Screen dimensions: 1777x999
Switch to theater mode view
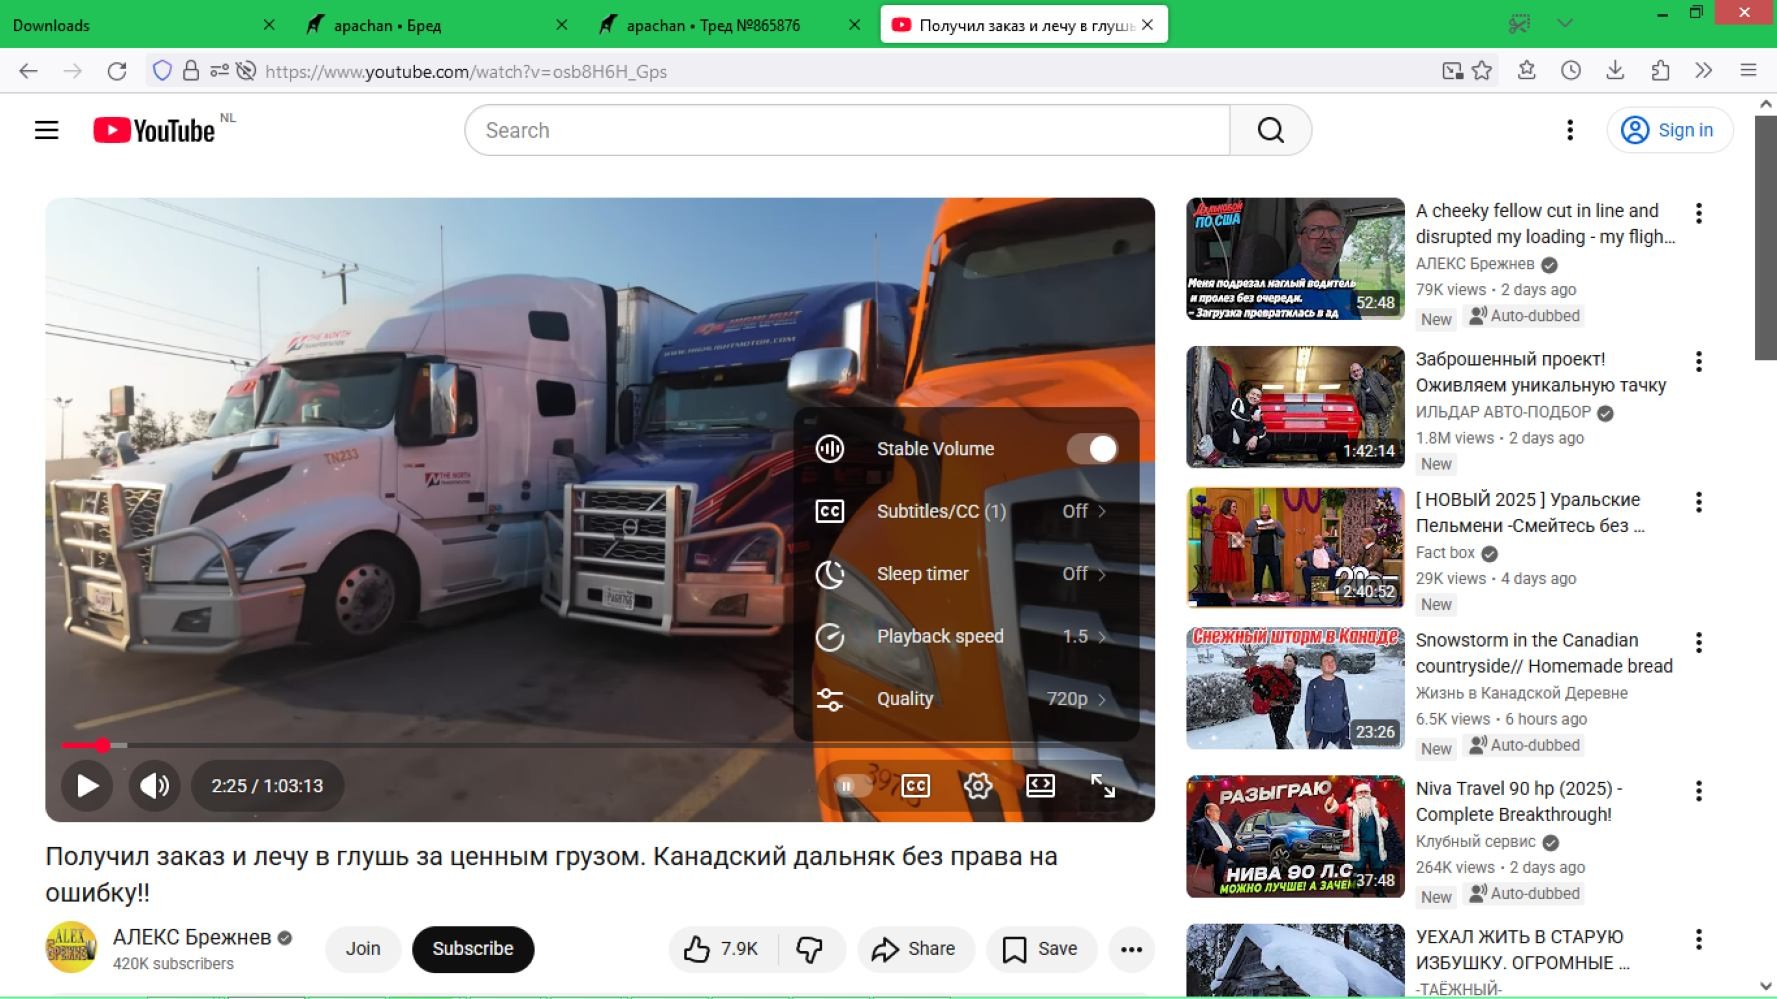[1040, 786]
